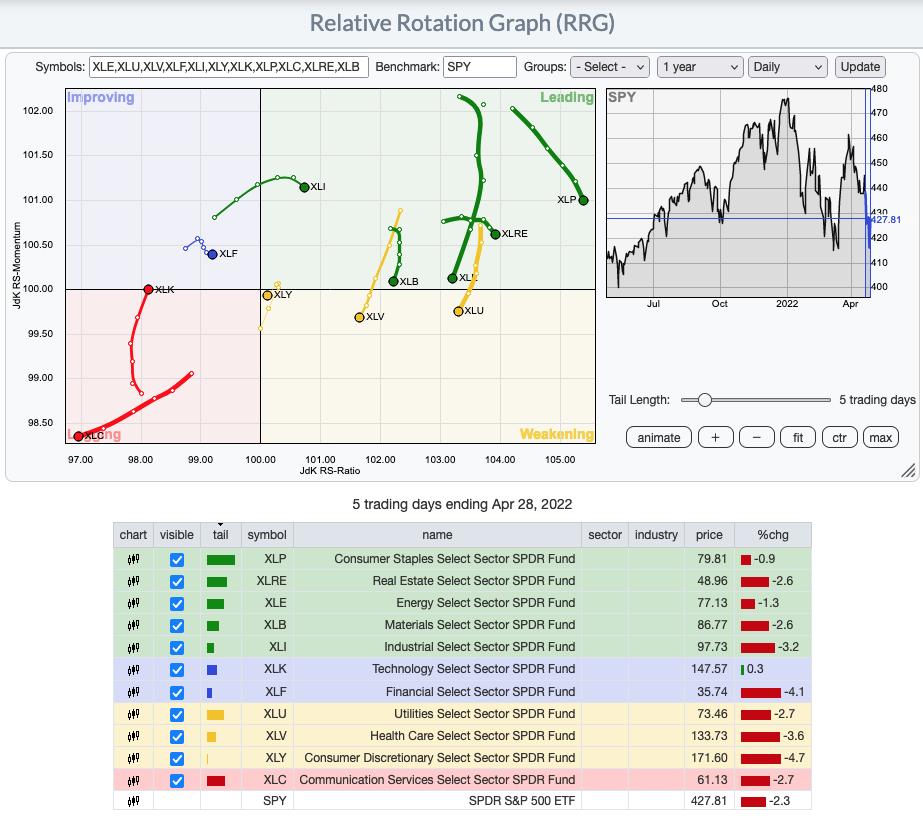923x816 pixels.
Task: Open chart icon for XLU row
Action: click(x=134, y=715)
